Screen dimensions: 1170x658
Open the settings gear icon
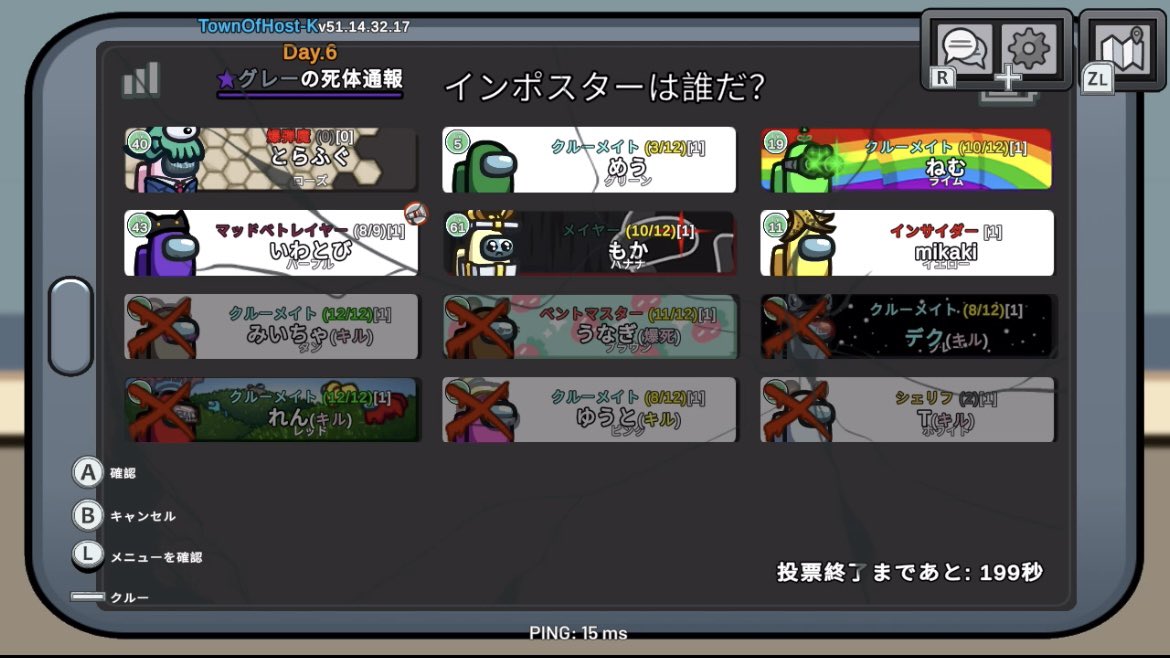[x=1028, y=49]
